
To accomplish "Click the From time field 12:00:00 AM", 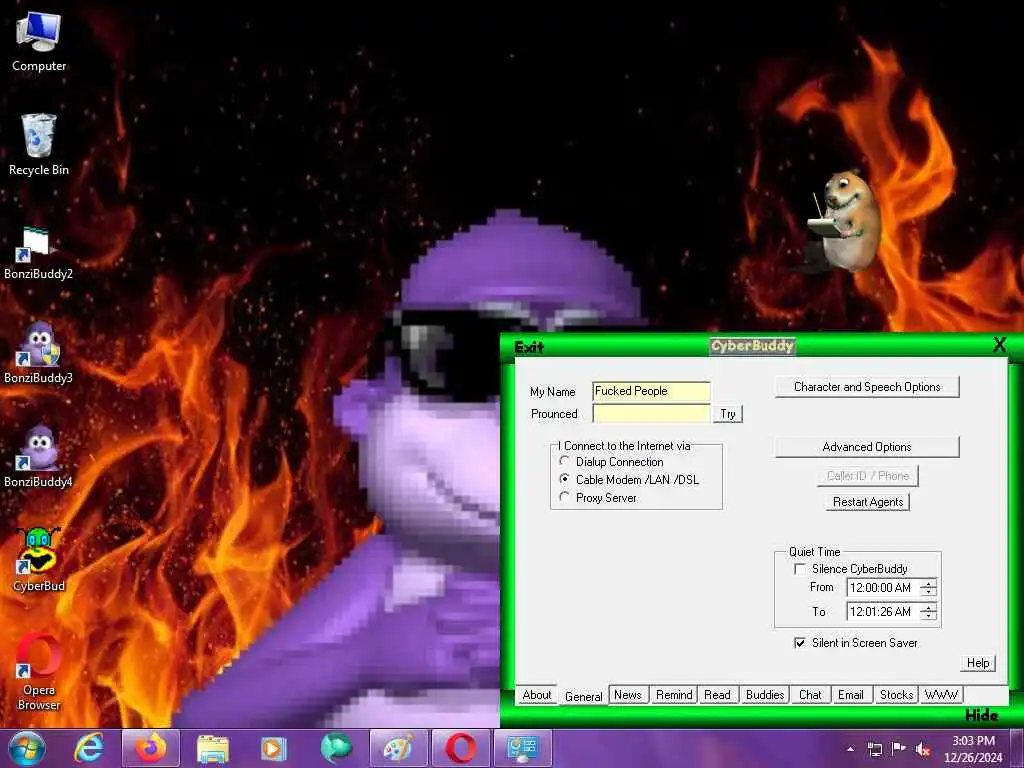I will [882, 587].
